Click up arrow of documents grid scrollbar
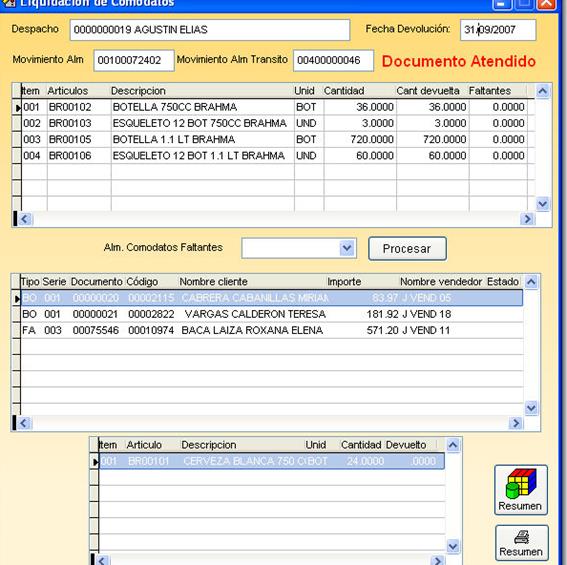Viewport: 567px width, 565px height. point(531,282)
